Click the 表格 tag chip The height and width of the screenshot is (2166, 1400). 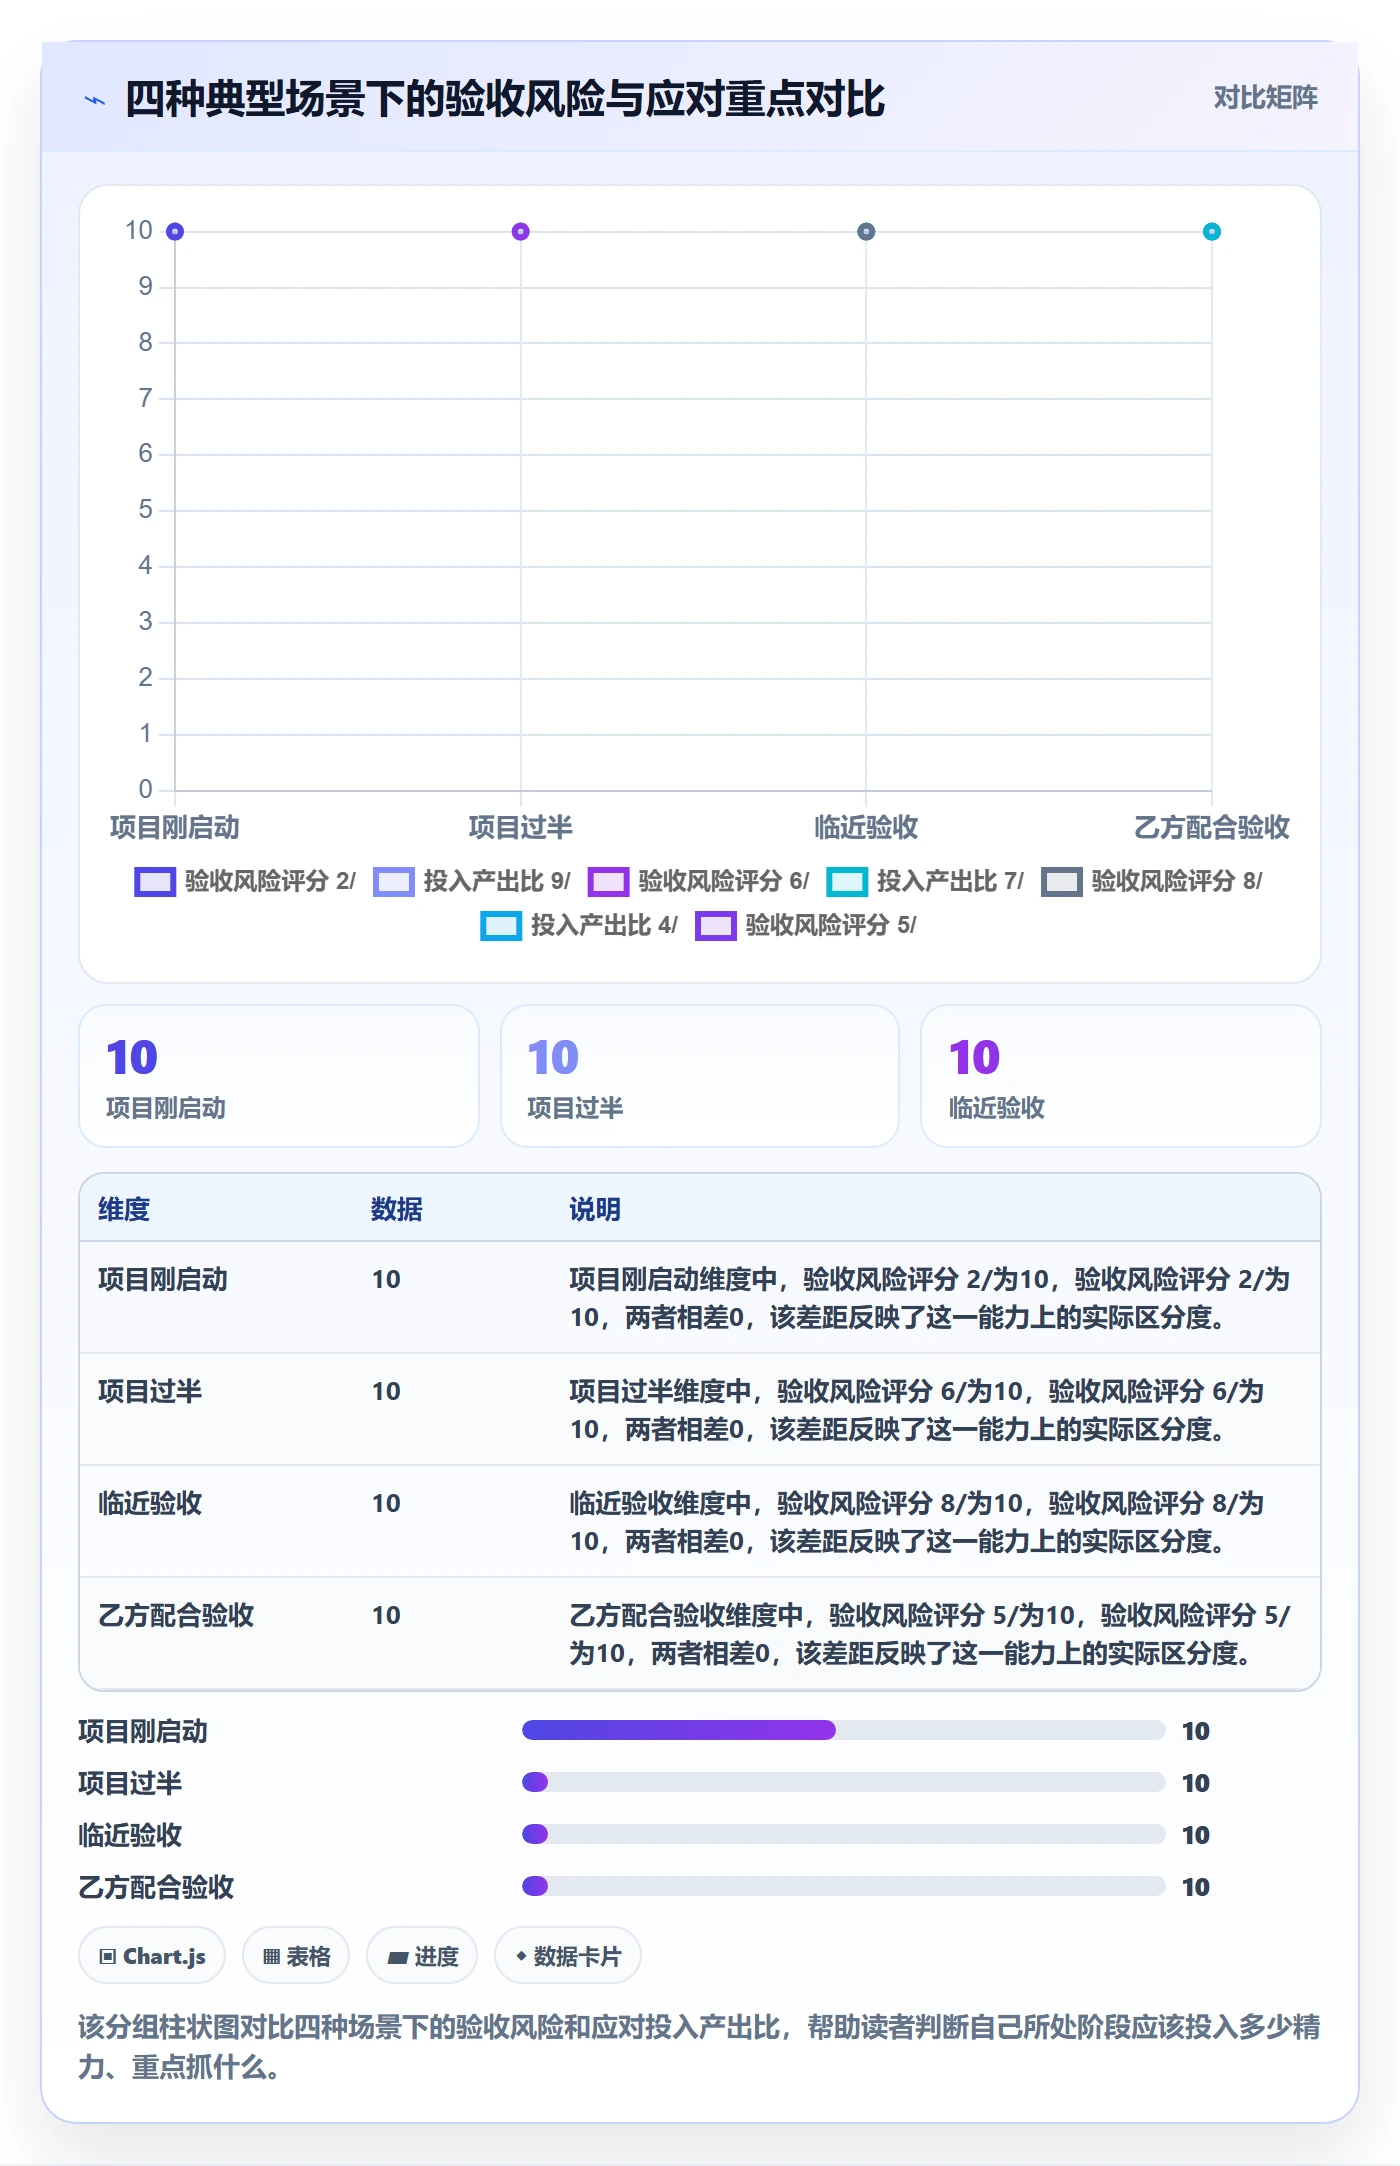(x=296, y=1956)
